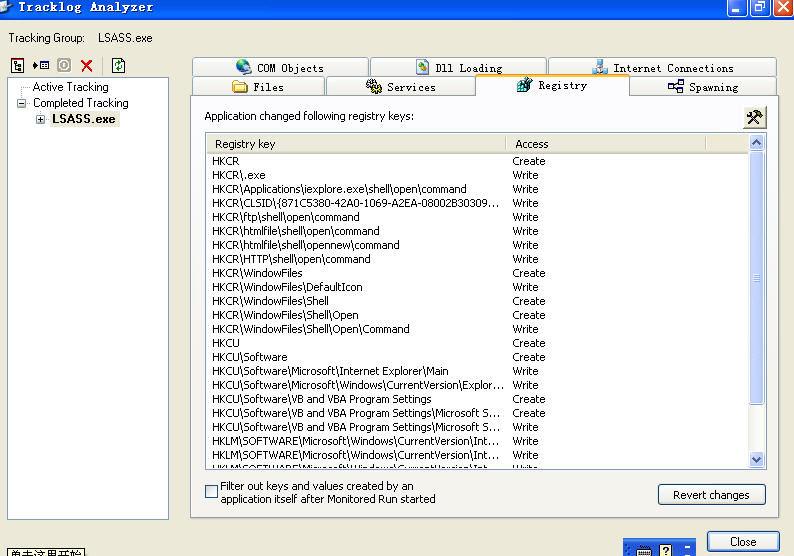
Task: Sort by the Registry key column header
Action: click(356, 144)
